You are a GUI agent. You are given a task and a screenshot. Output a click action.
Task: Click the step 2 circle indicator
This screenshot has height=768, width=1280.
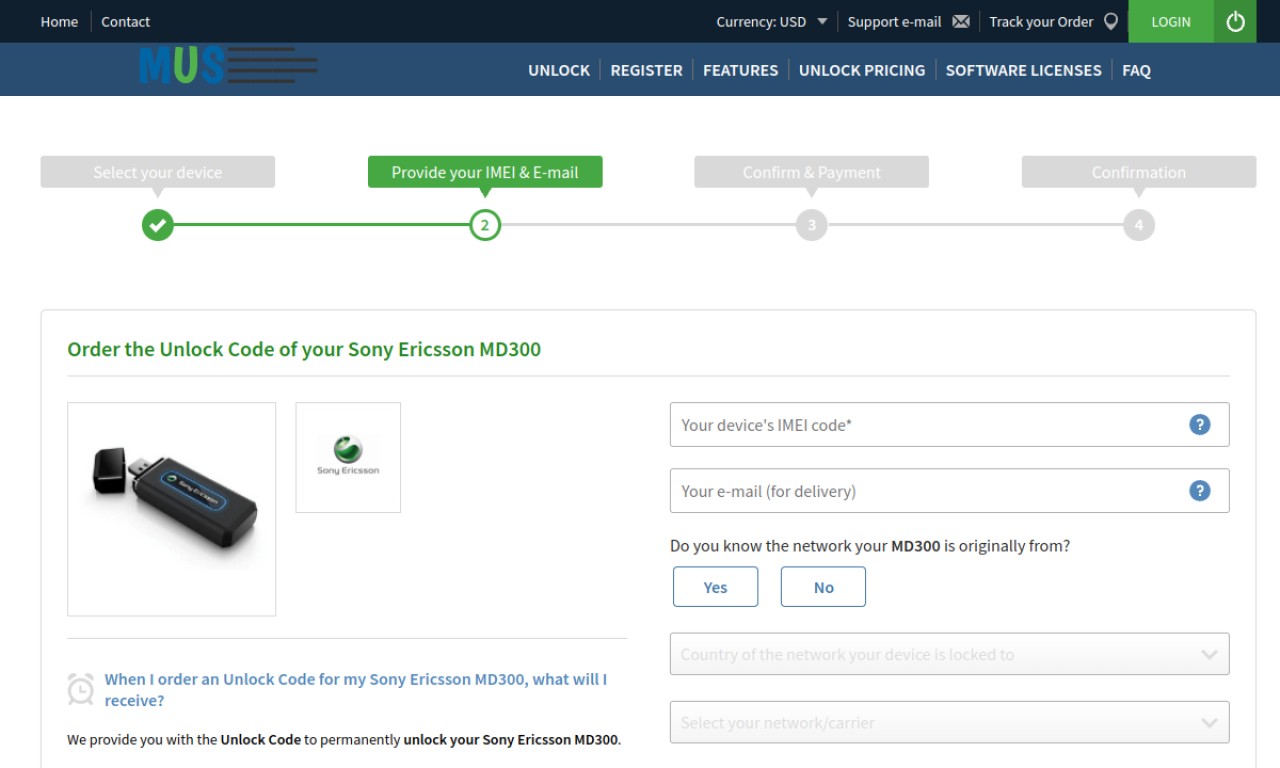485,225
